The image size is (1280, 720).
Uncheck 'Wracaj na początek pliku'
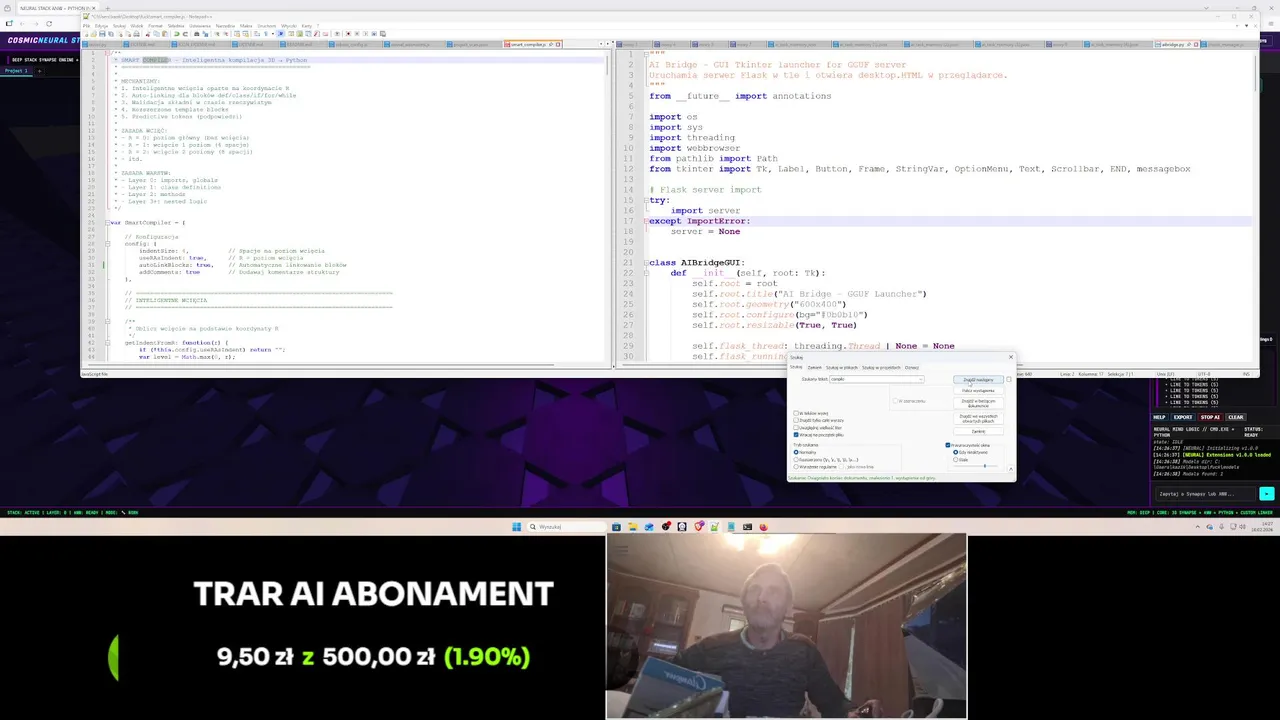pyautogui.click(x=796, y=435)
